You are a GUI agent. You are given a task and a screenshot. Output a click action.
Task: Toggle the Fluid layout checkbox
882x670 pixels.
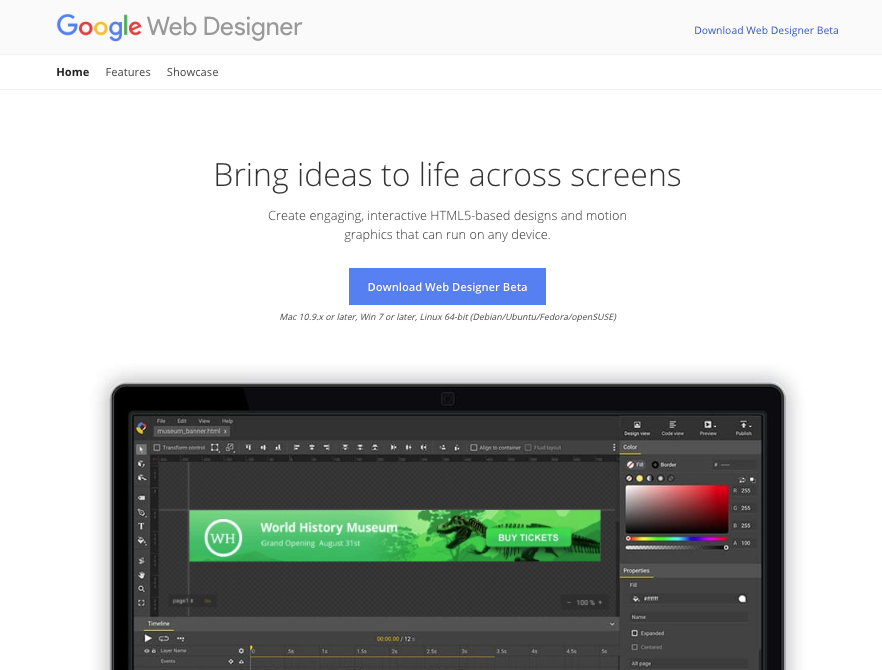click(x=528, y=448)
